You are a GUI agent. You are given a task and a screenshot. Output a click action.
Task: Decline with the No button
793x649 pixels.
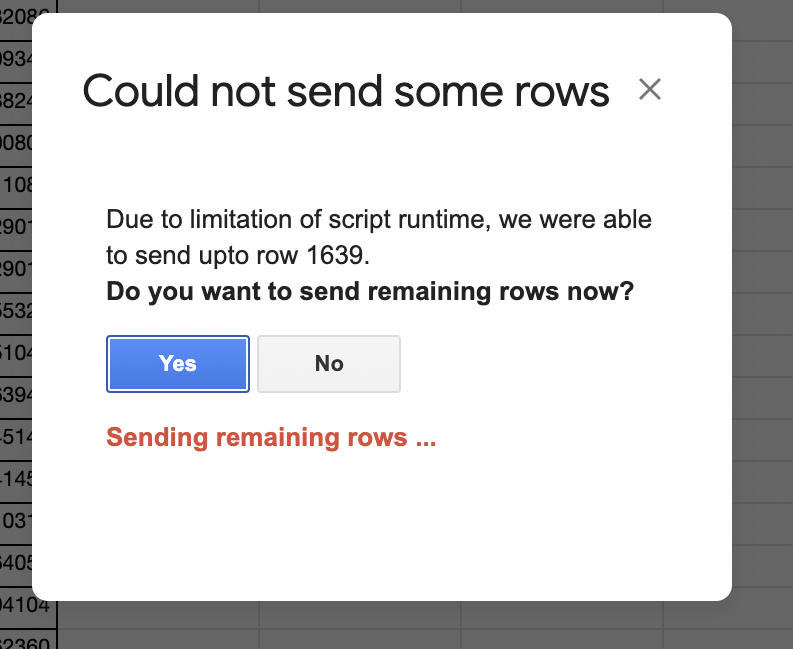tap(329, 364)
